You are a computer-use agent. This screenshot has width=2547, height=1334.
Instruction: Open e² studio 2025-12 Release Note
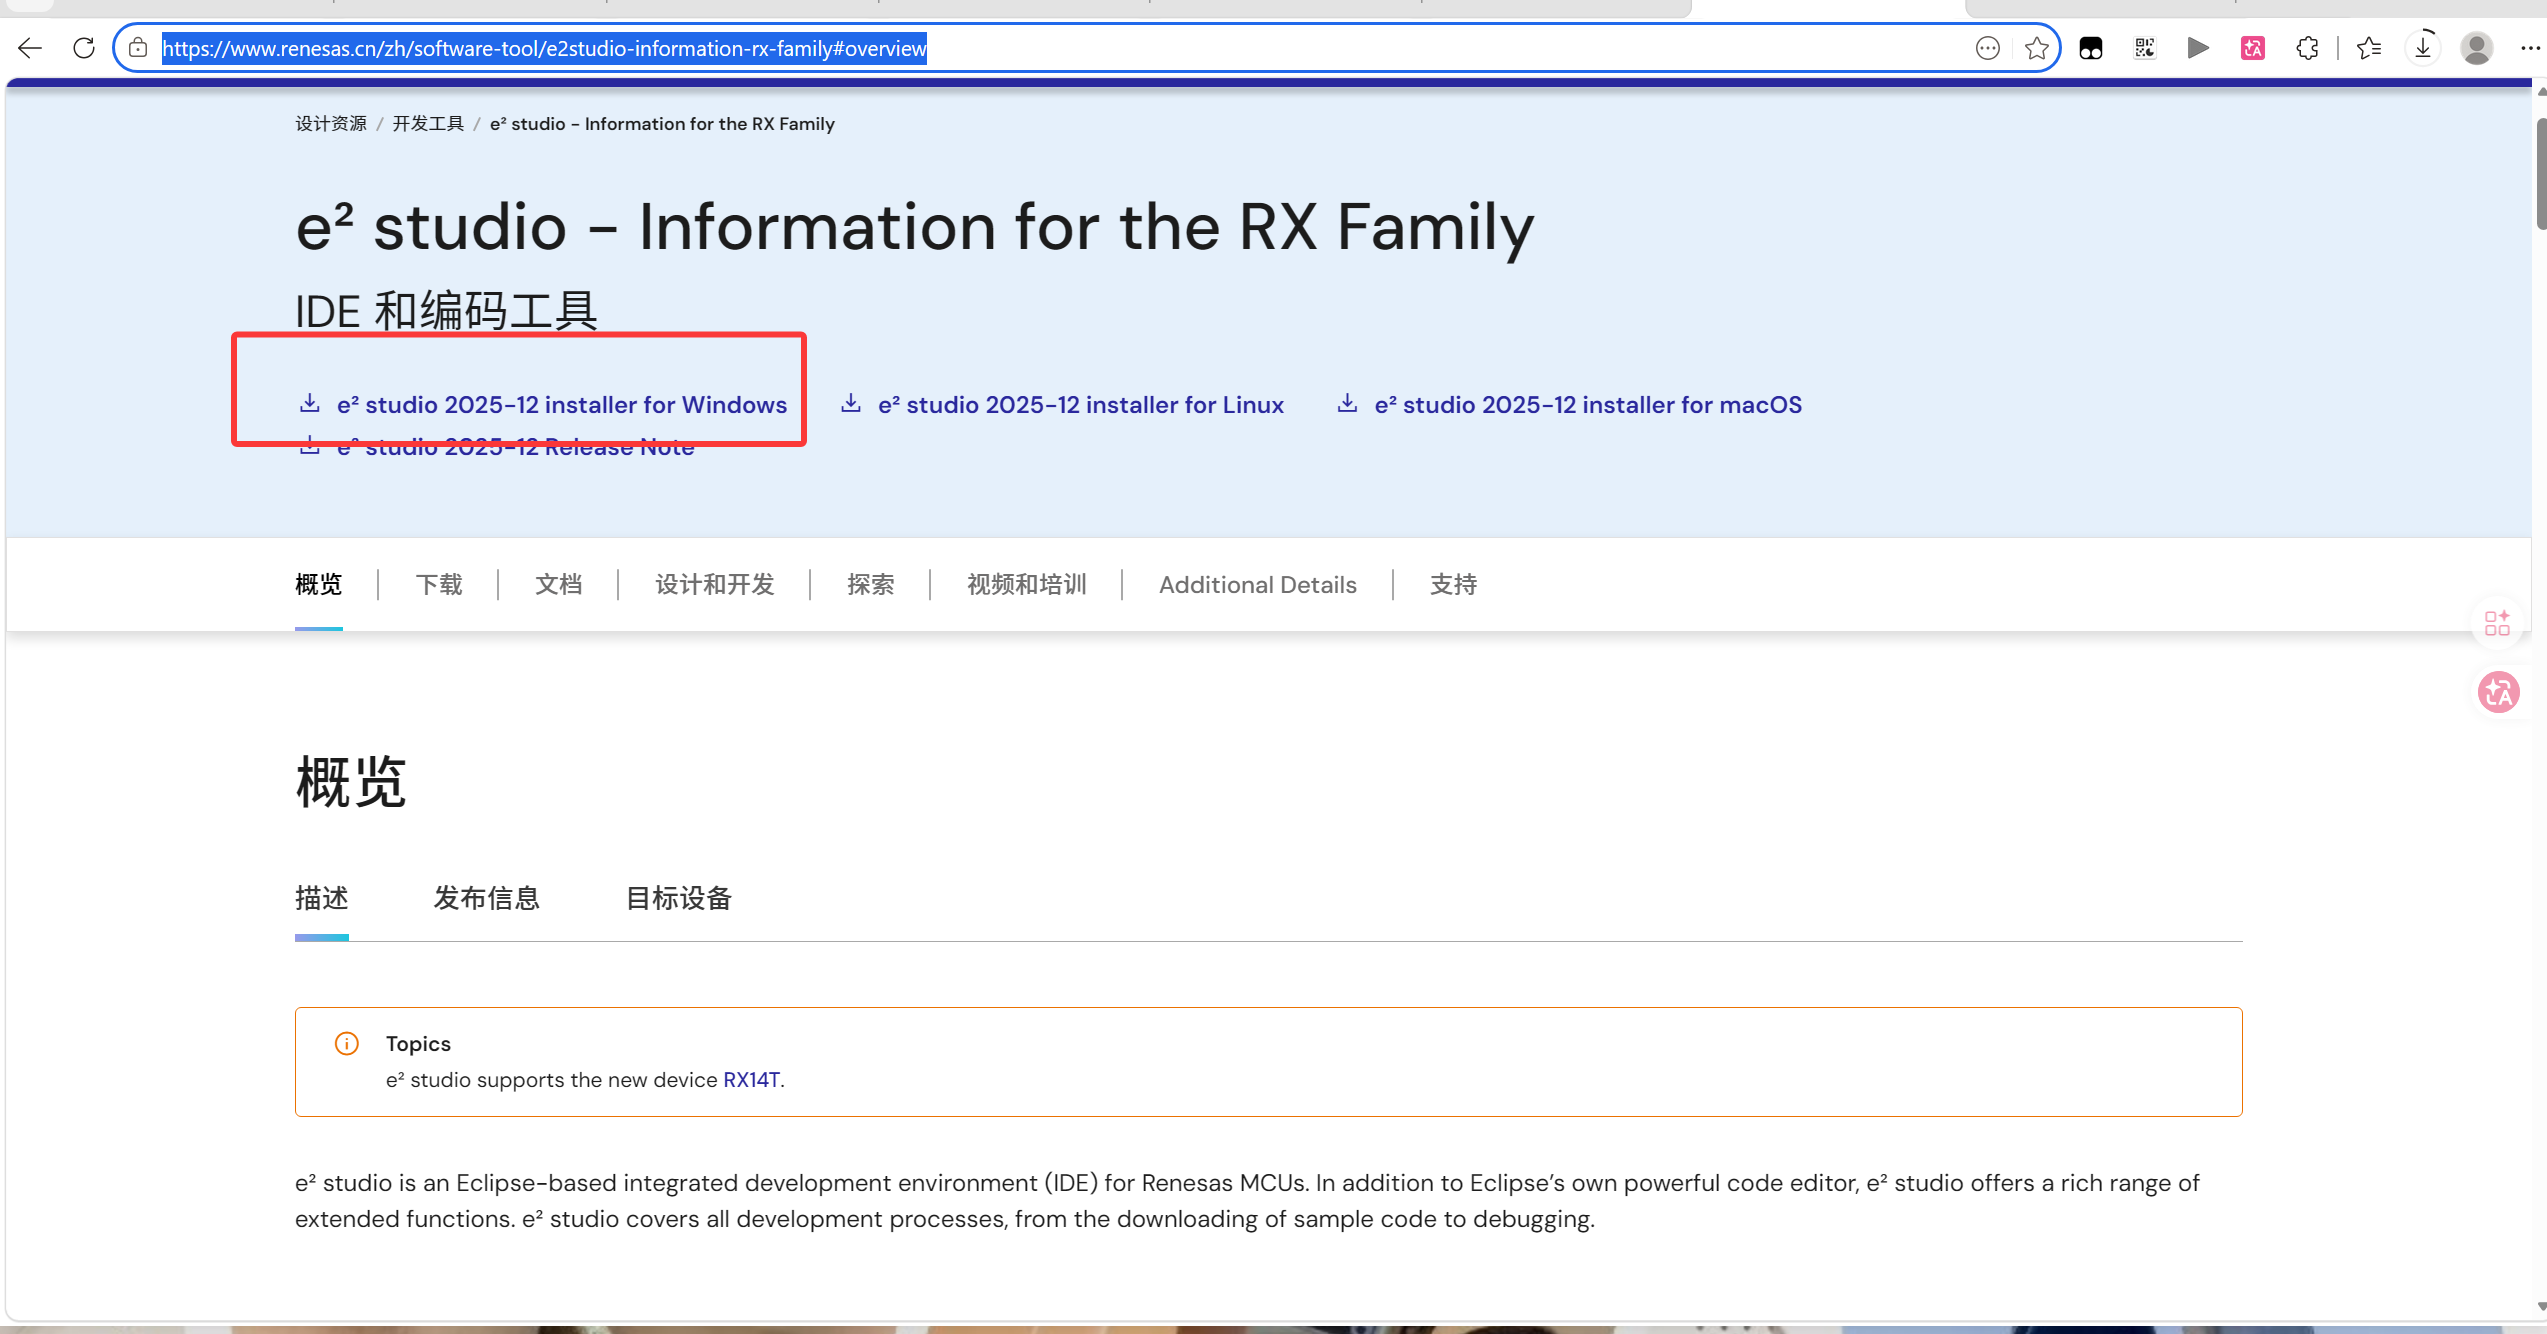[515, 447]
